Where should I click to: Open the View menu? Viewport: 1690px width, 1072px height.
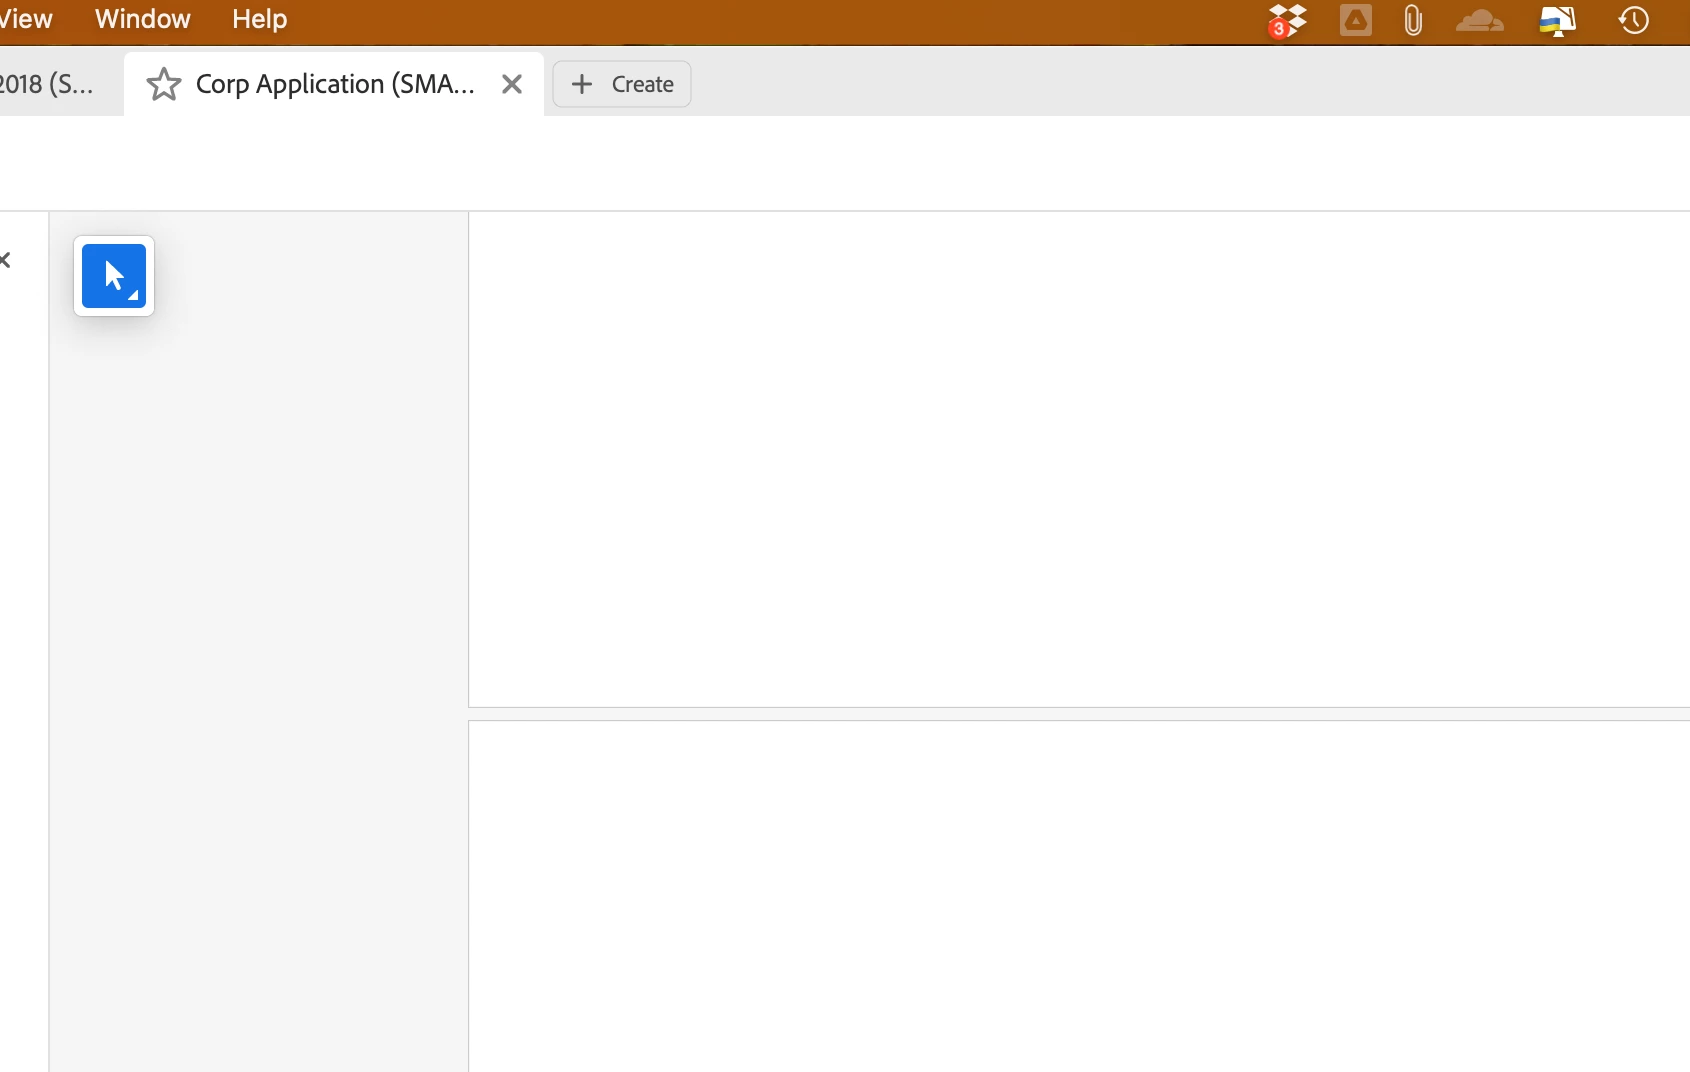[26, 19]
